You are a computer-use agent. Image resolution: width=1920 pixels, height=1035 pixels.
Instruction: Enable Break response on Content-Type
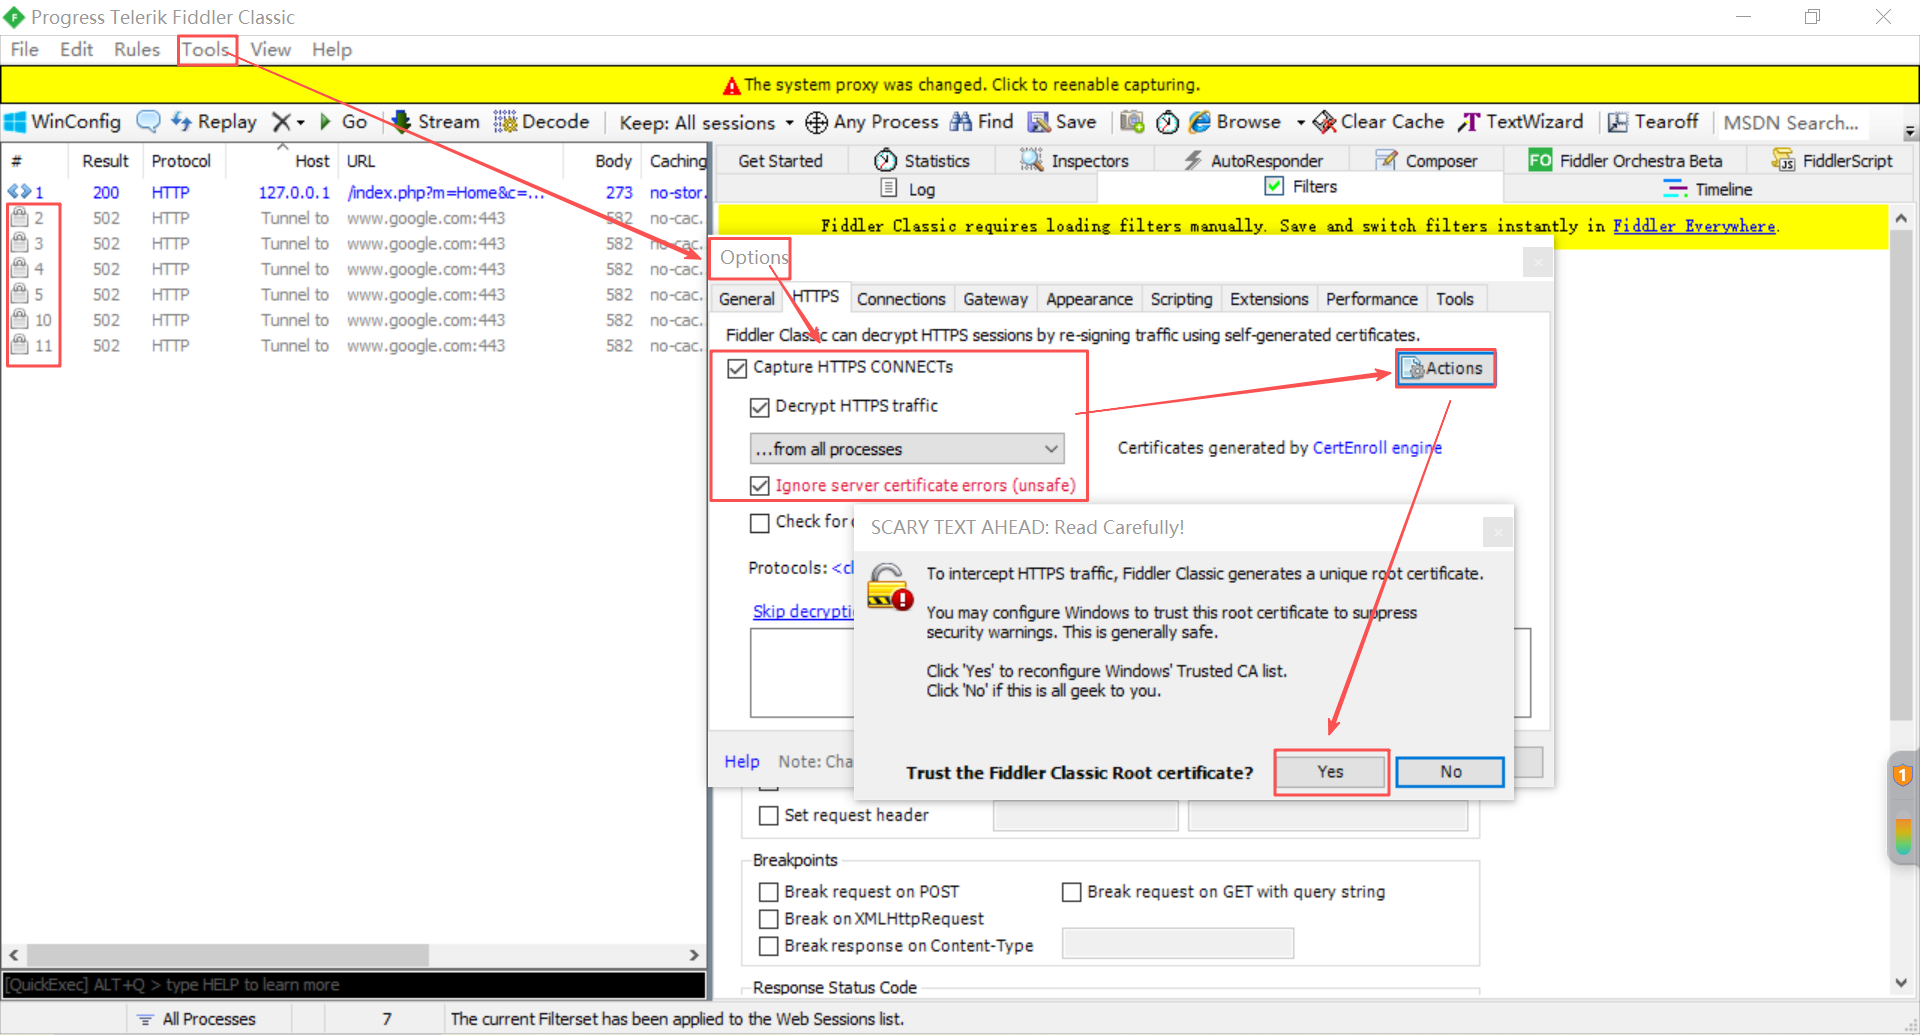(769, 946)
